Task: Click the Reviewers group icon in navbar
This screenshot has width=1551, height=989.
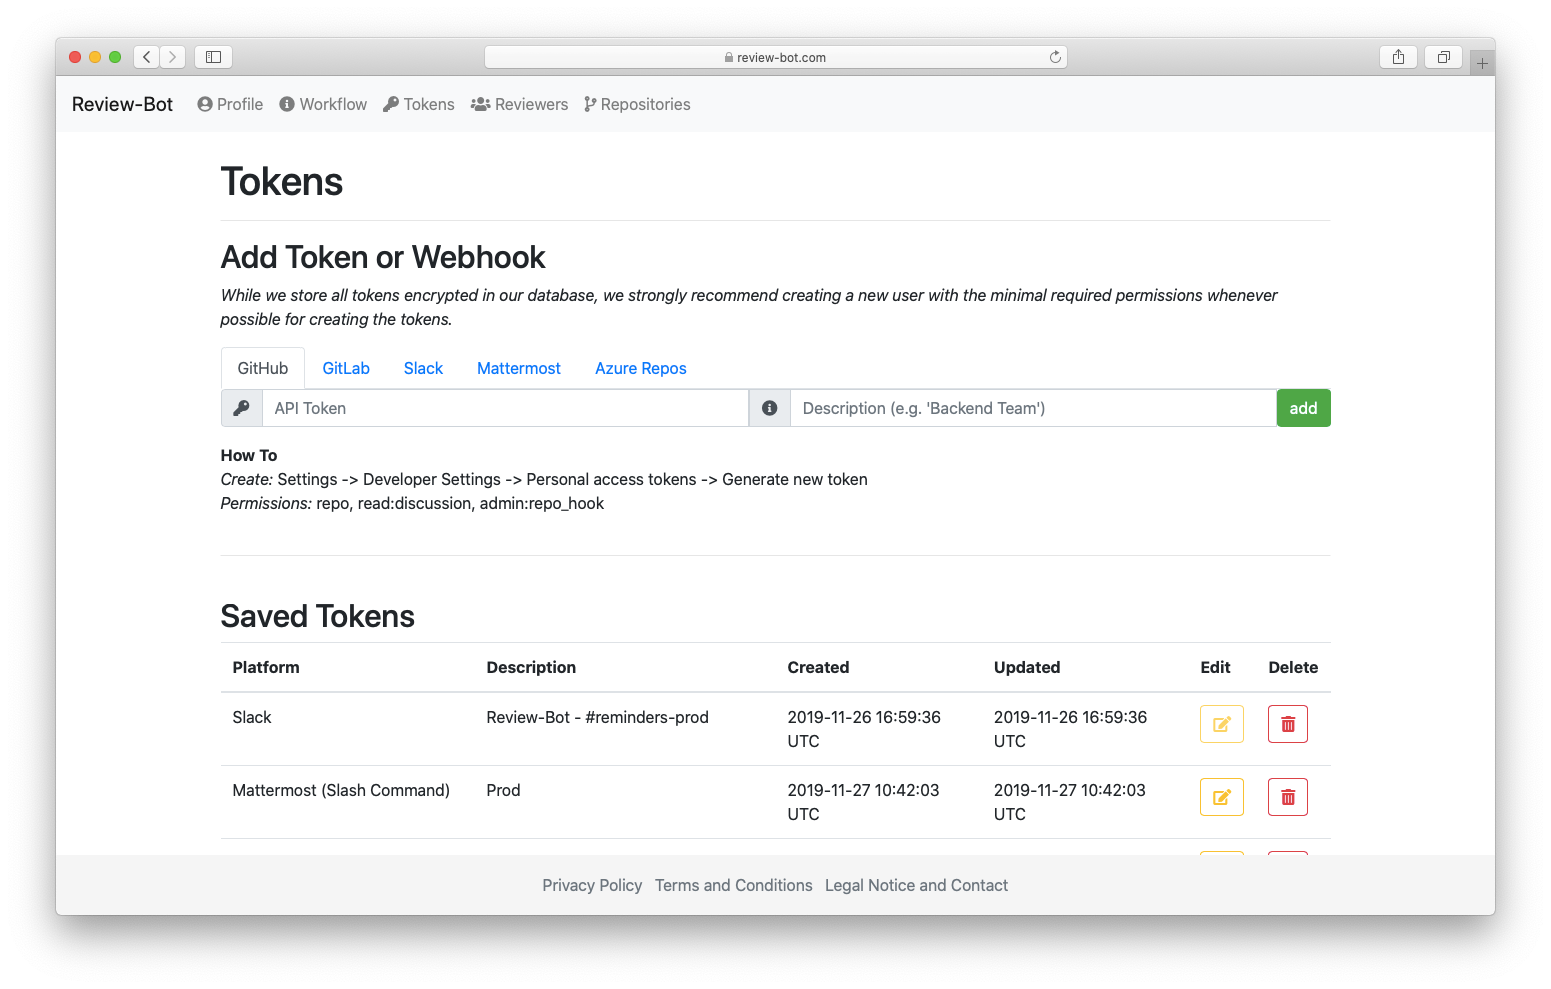Action: (480, 104)
